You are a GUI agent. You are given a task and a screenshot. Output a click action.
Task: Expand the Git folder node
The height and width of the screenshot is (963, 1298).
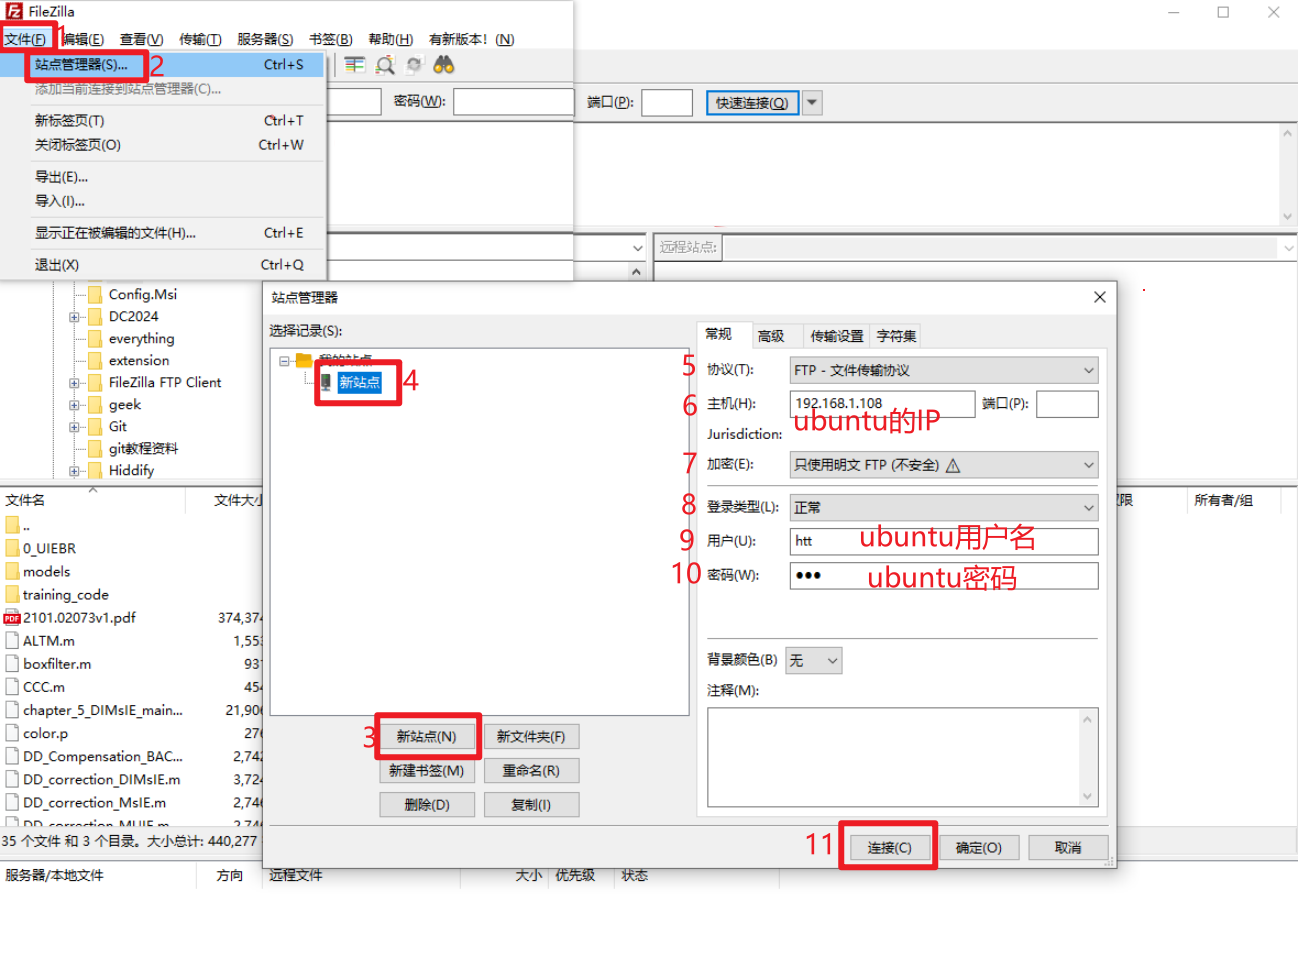coord(74,426)
